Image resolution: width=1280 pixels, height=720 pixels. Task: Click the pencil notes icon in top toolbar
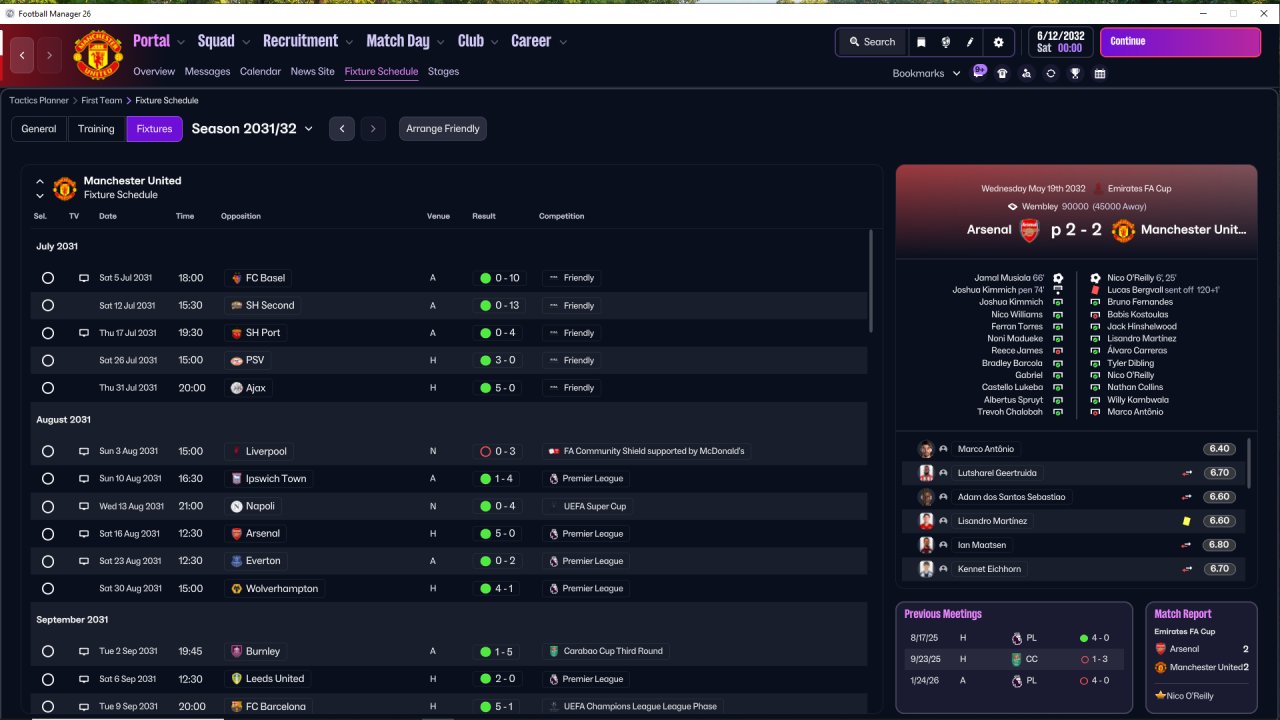point(970,42)
